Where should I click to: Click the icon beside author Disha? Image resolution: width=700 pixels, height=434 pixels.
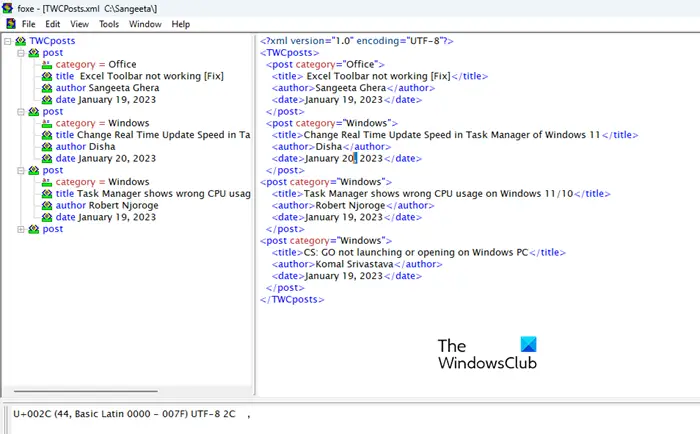(x=47, y=146)
